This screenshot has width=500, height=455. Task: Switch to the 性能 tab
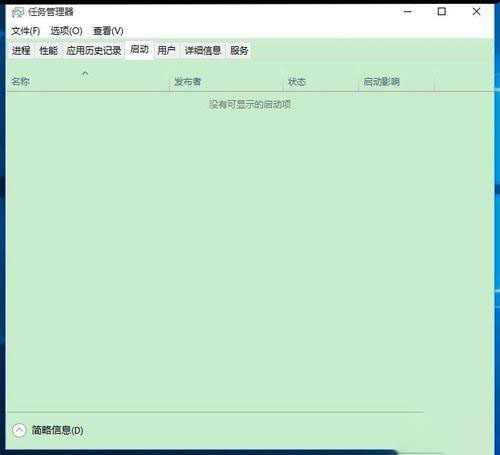tap(48, 51)
